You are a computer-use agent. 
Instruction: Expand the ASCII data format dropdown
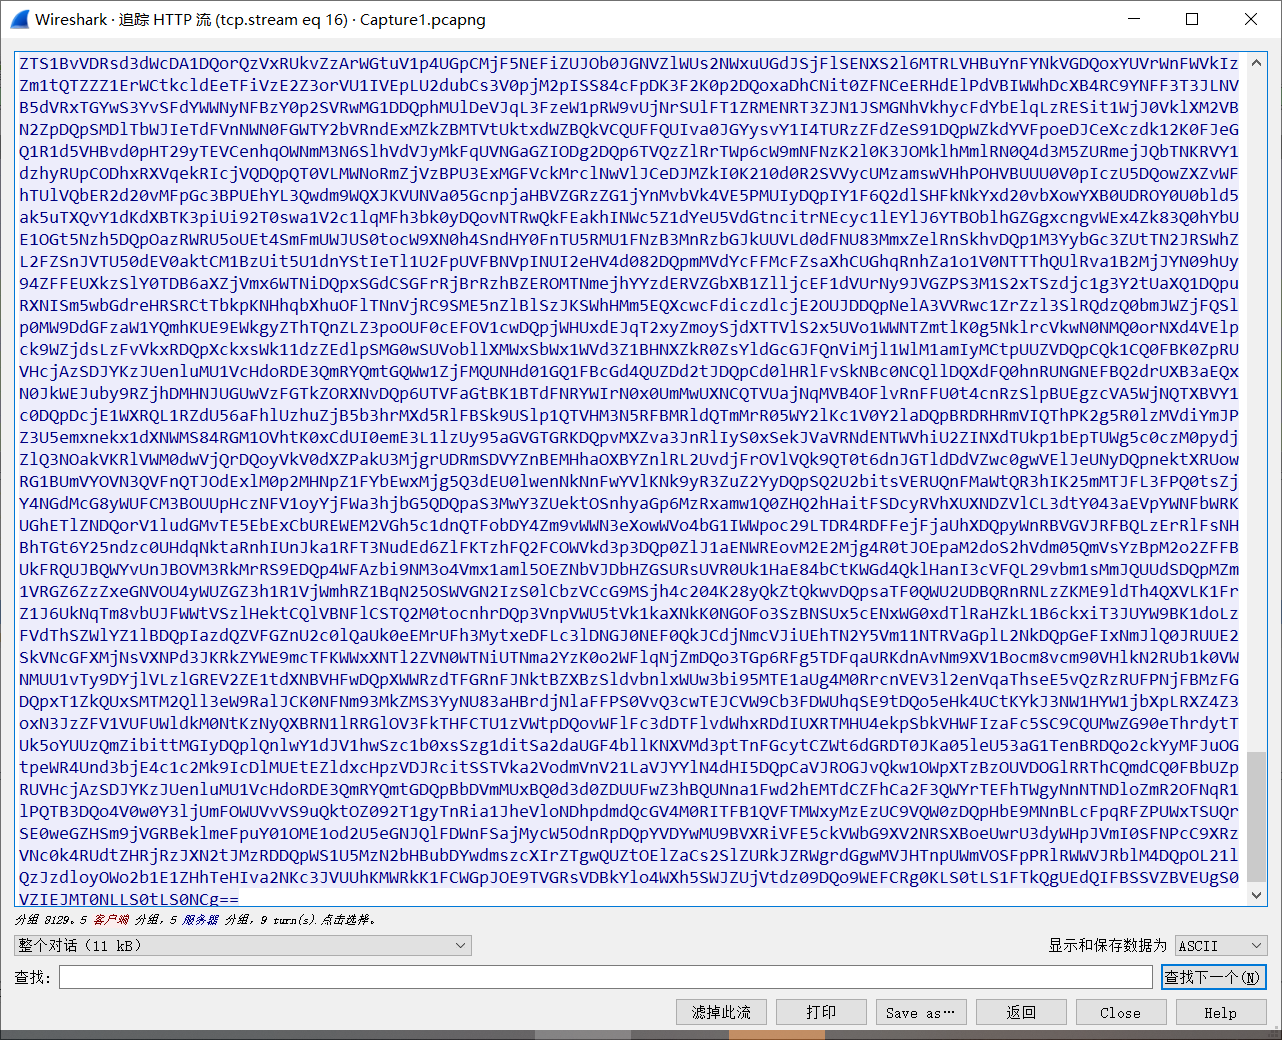pyautogui.click(x=1220, y=945)
